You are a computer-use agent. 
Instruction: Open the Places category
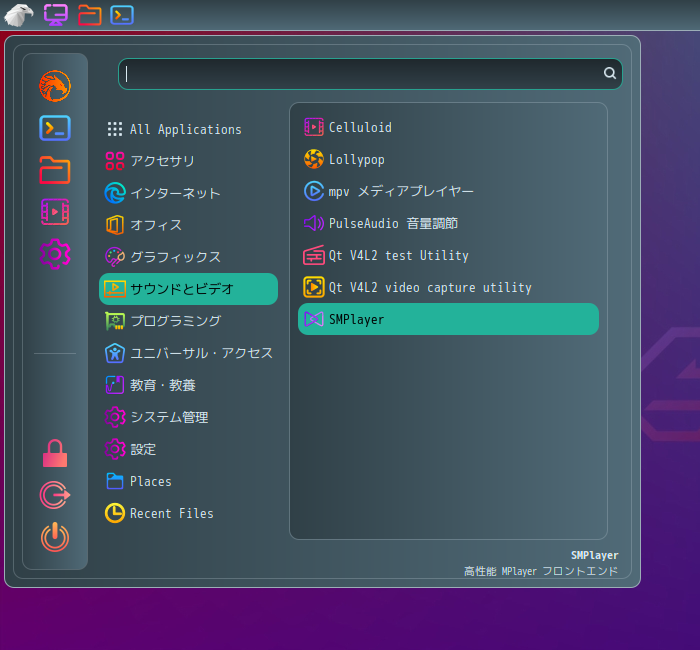(188, 481)
